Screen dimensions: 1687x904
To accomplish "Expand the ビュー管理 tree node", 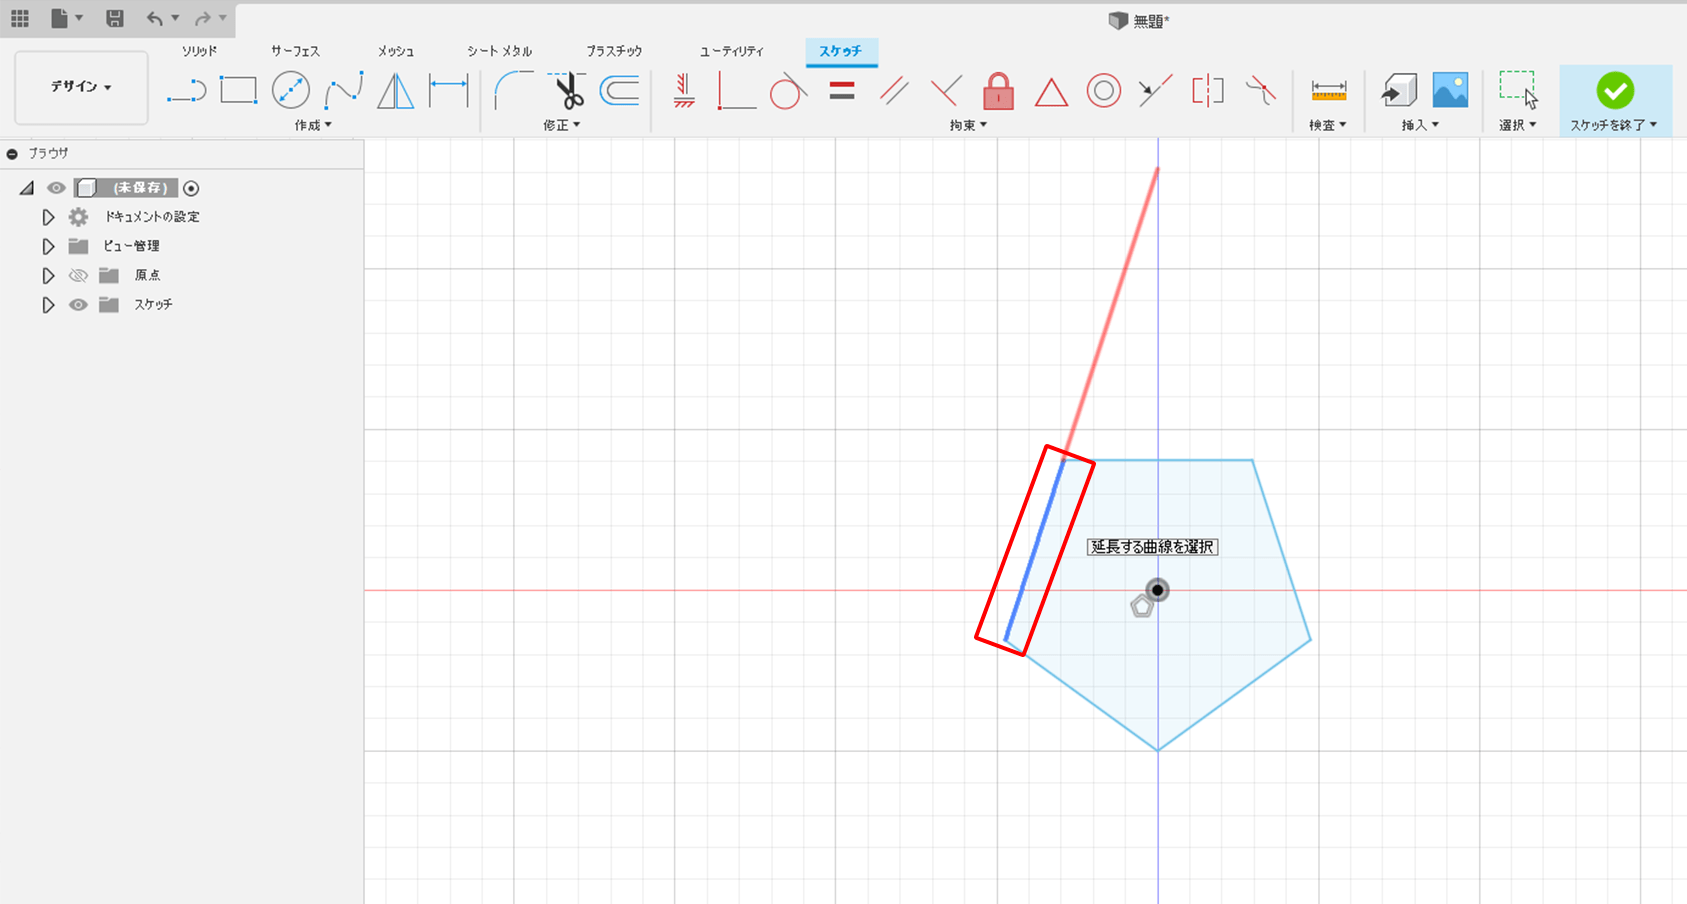I will click(48, 246).
